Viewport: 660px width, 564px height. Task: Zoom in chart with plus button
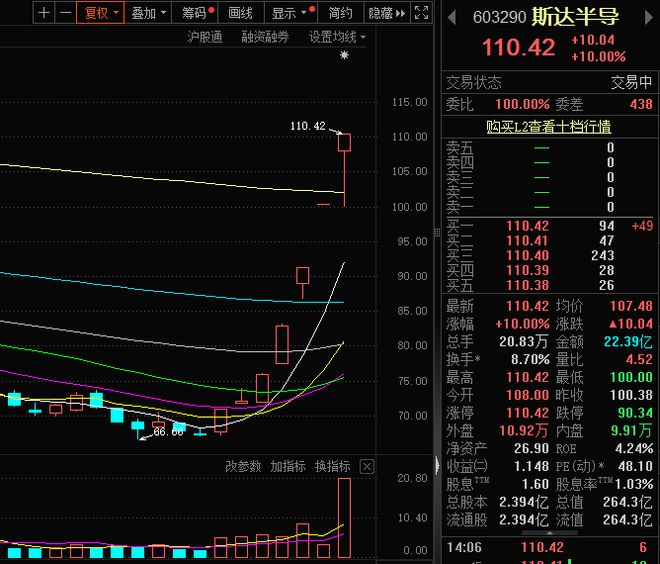pos(44,13)
